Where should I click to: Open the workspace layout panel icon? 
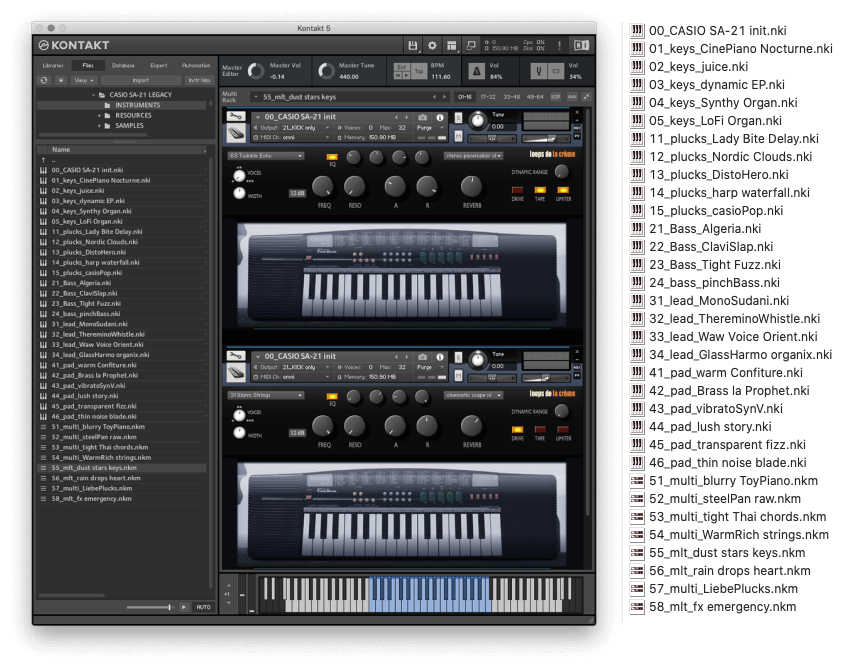451,46
